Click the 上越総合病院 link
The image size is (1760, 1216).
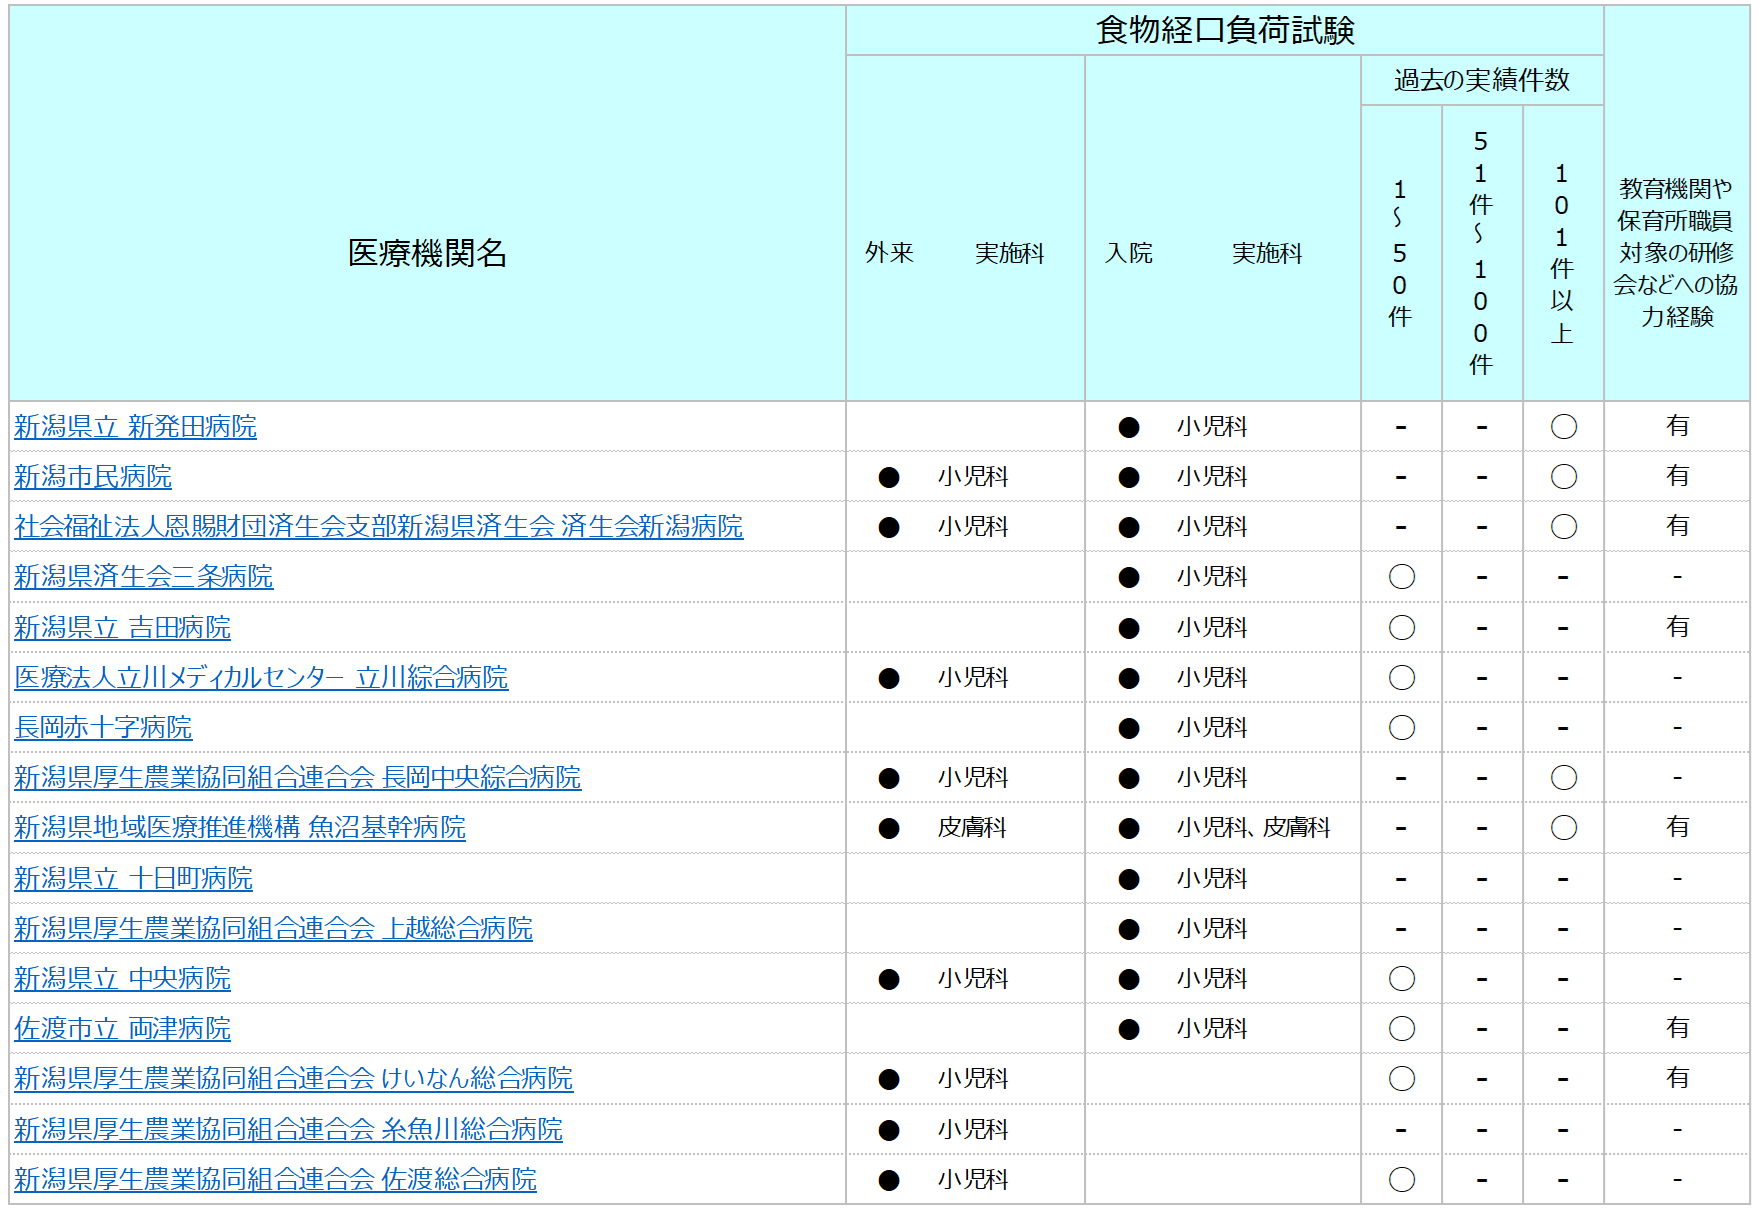point(273,929)
